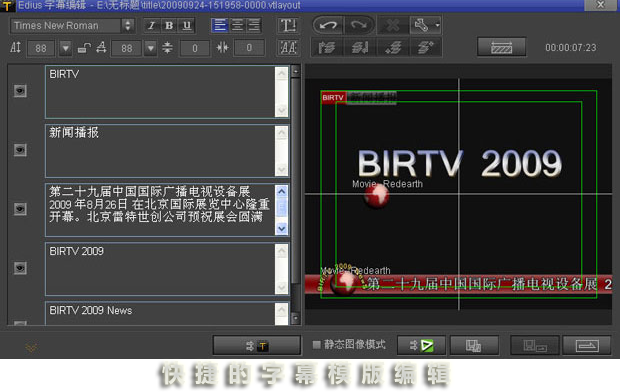Click the third layer ordering icon
620x392 pixels.
click(x=393, y=47)
